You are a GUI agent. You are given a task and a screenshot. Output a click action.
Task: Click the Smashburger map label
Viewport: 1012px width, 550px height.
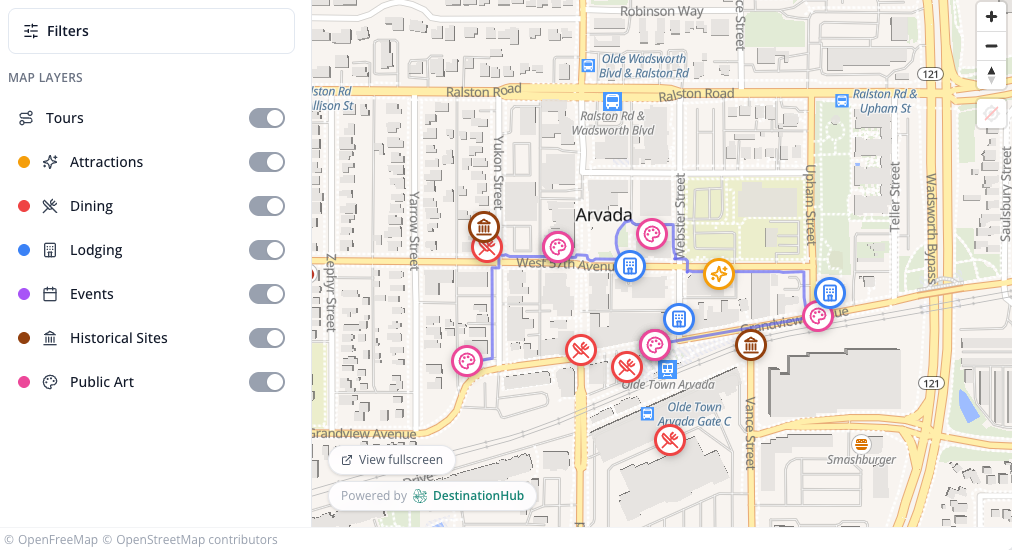[861, 460]
